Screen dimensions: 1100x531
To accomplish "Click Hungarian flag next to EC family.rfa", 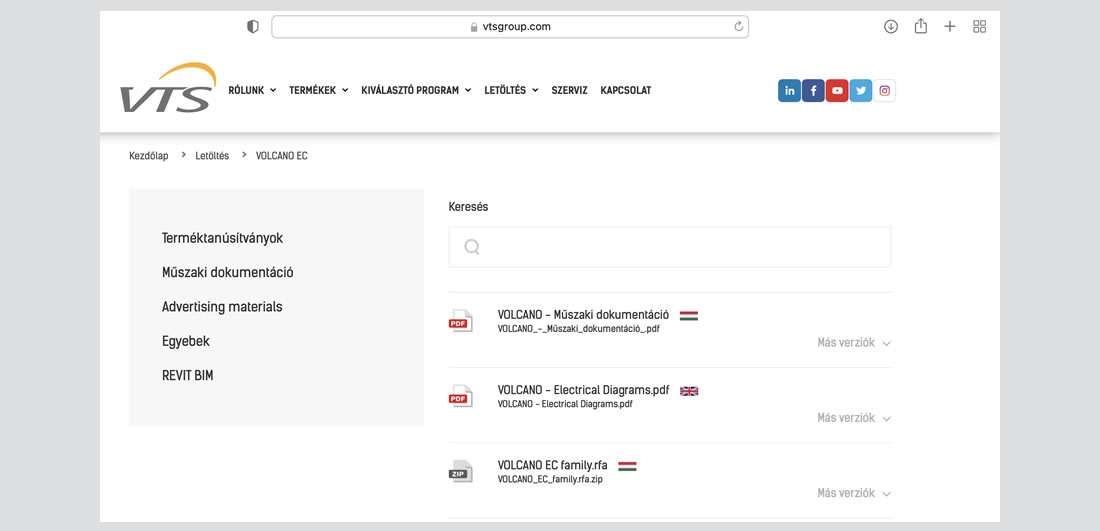I will pos(627,466).
